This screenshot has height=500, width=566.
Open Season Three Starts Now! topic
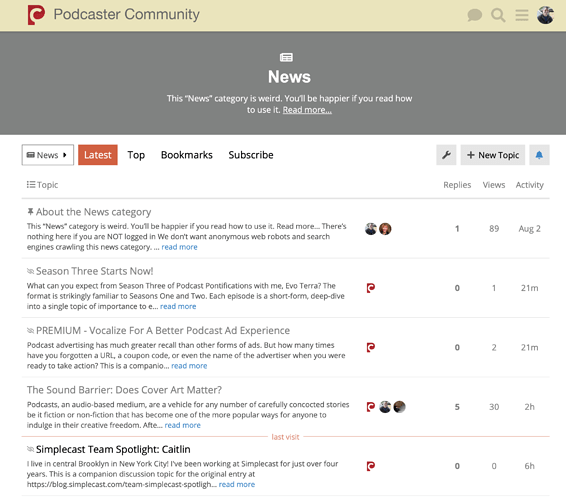click(x=95, y=271)
